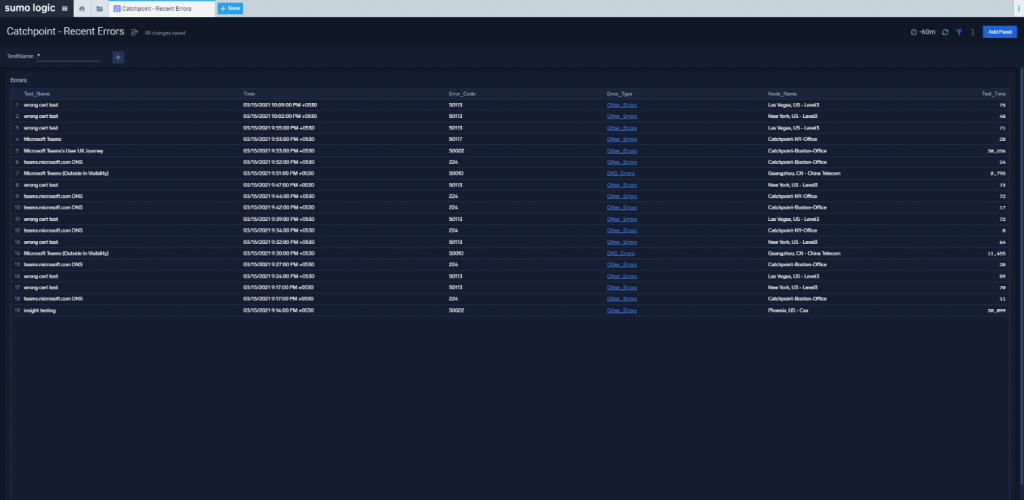Open Other_Errors link for Microsoft Teams's User UX Journey

622,151
